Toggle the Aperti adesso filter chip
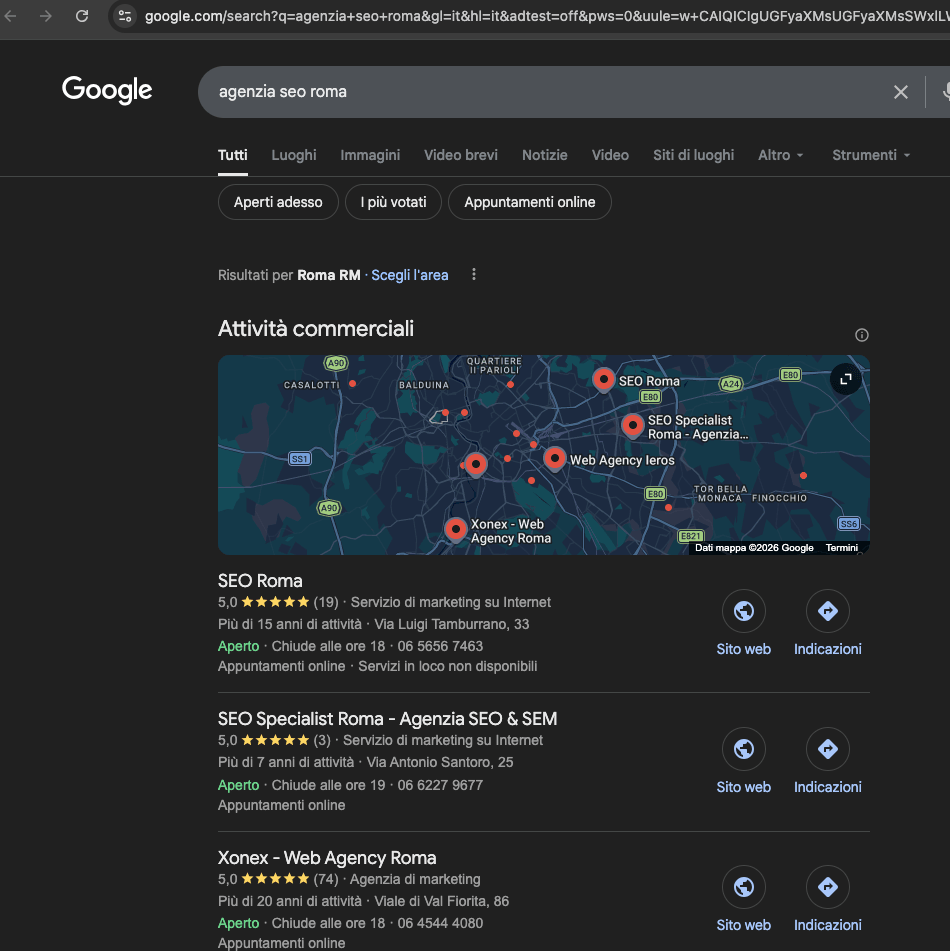Image resolution: width=950 pixels, height=951 pixels. click(278, 202)
